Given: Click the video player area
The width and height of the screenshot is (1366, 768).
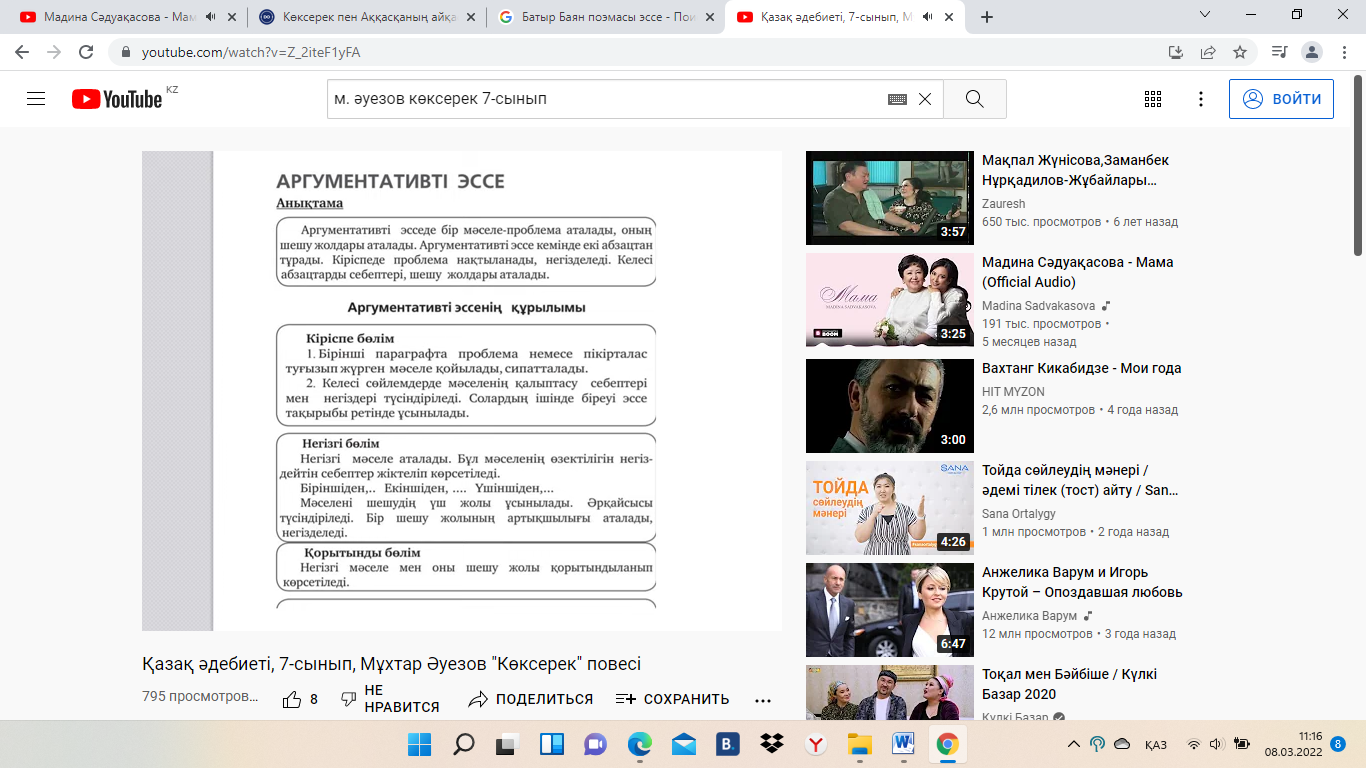Looking at the screenshot, I should tap(462, 391).
